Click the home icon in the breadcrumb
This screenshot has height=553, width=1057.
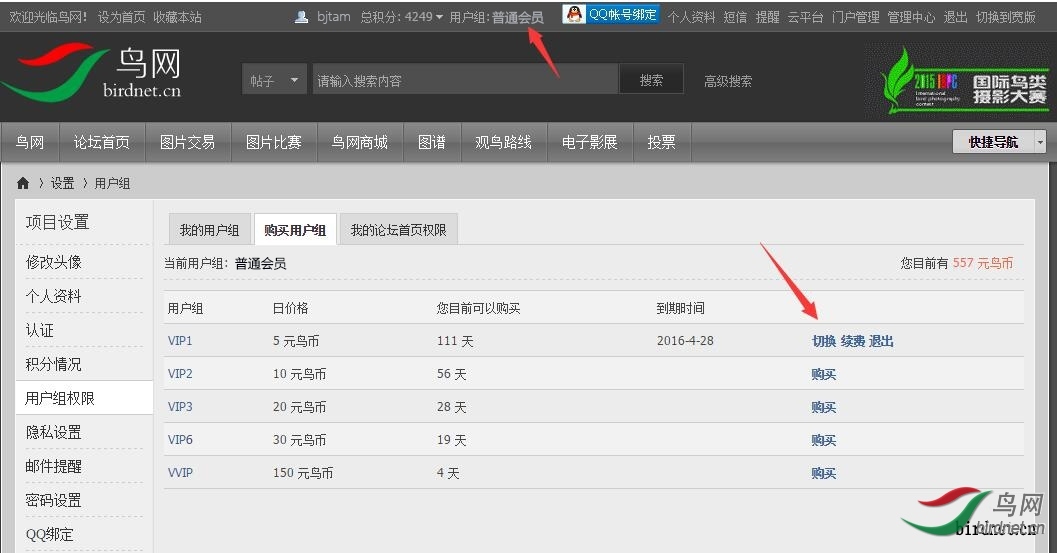pyautogui.click(x=23, y=183)
